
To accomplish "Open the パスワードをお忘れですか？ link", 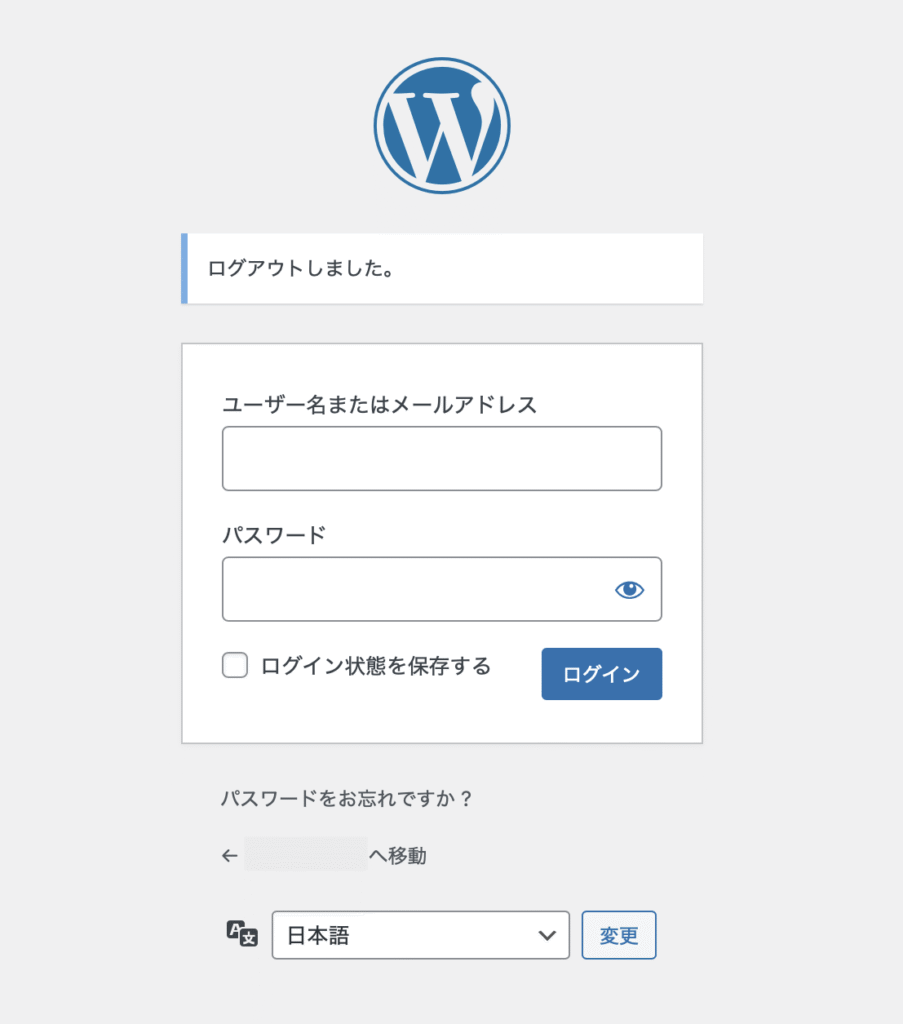I will click(346, 799).
